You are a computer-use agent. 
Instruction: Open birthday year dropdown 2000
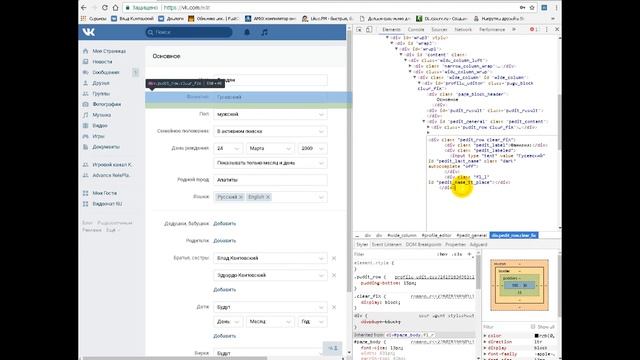click(312, 149)
